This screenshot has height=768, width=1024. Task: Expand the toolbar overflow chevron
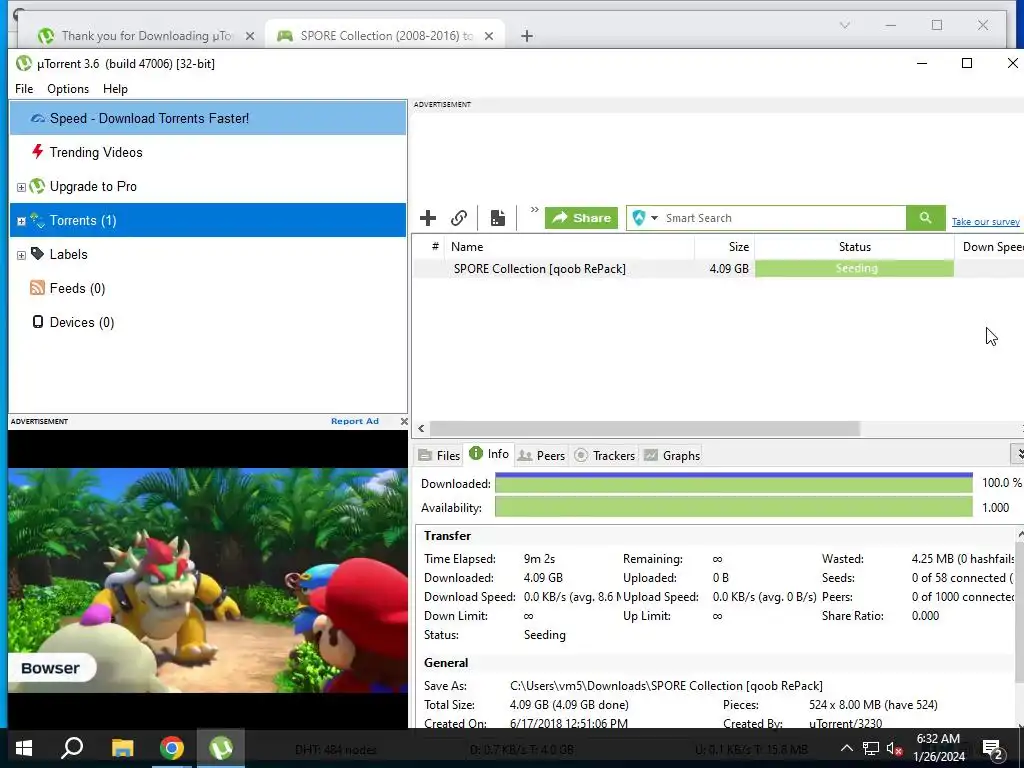pos(534,210)
